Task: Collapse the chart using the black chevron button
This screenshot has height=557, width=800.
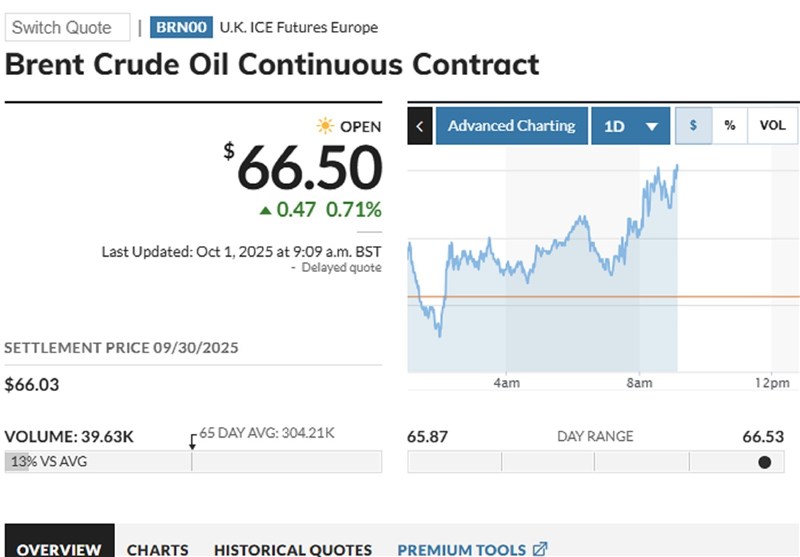Action: [x=420, y=126]
